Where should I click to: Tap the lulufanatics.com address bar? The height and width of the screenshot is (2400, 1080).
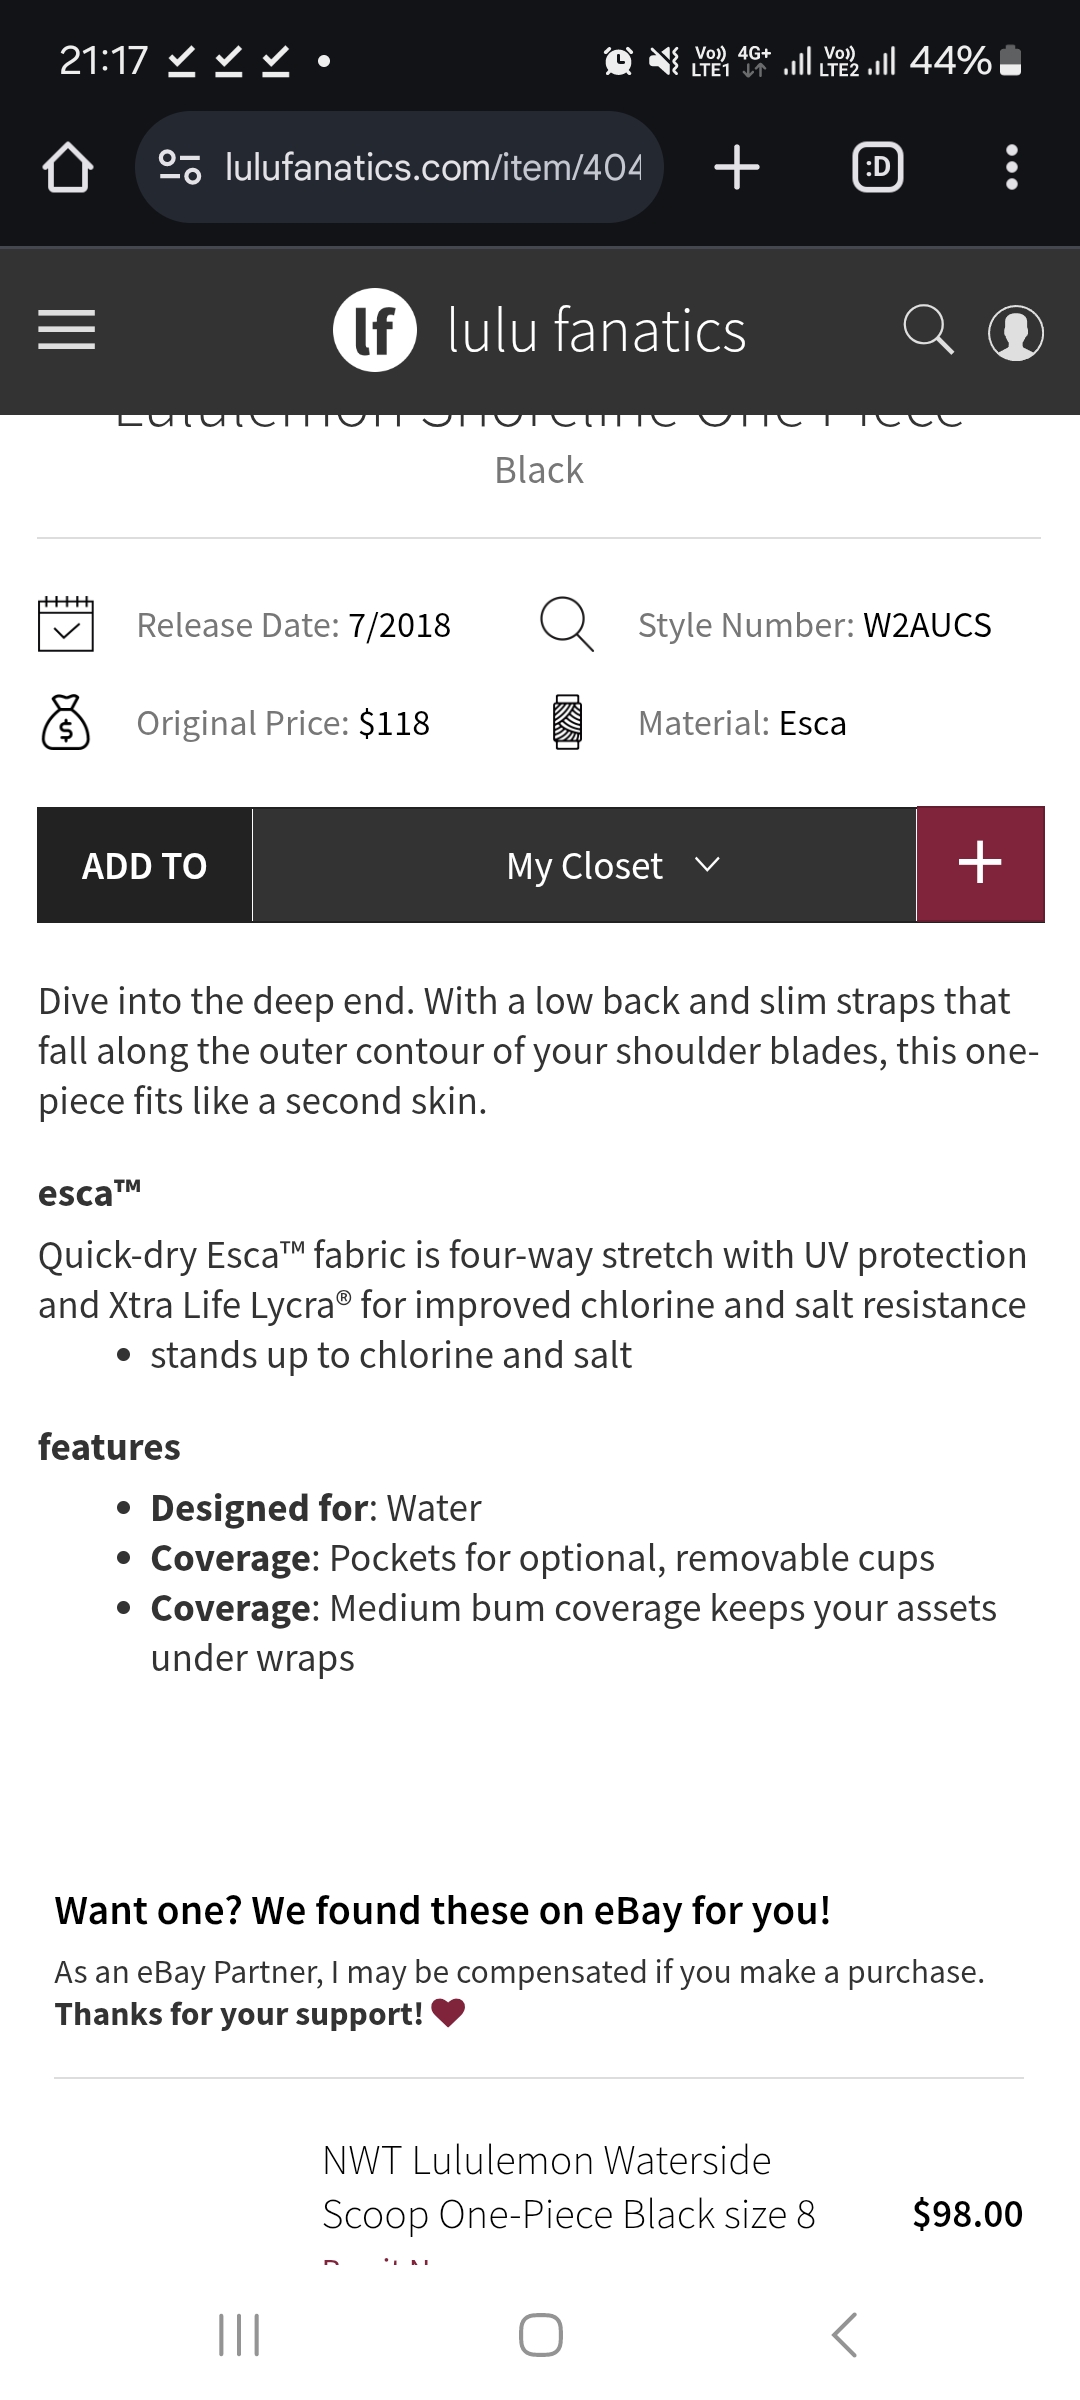pos(432,167)
